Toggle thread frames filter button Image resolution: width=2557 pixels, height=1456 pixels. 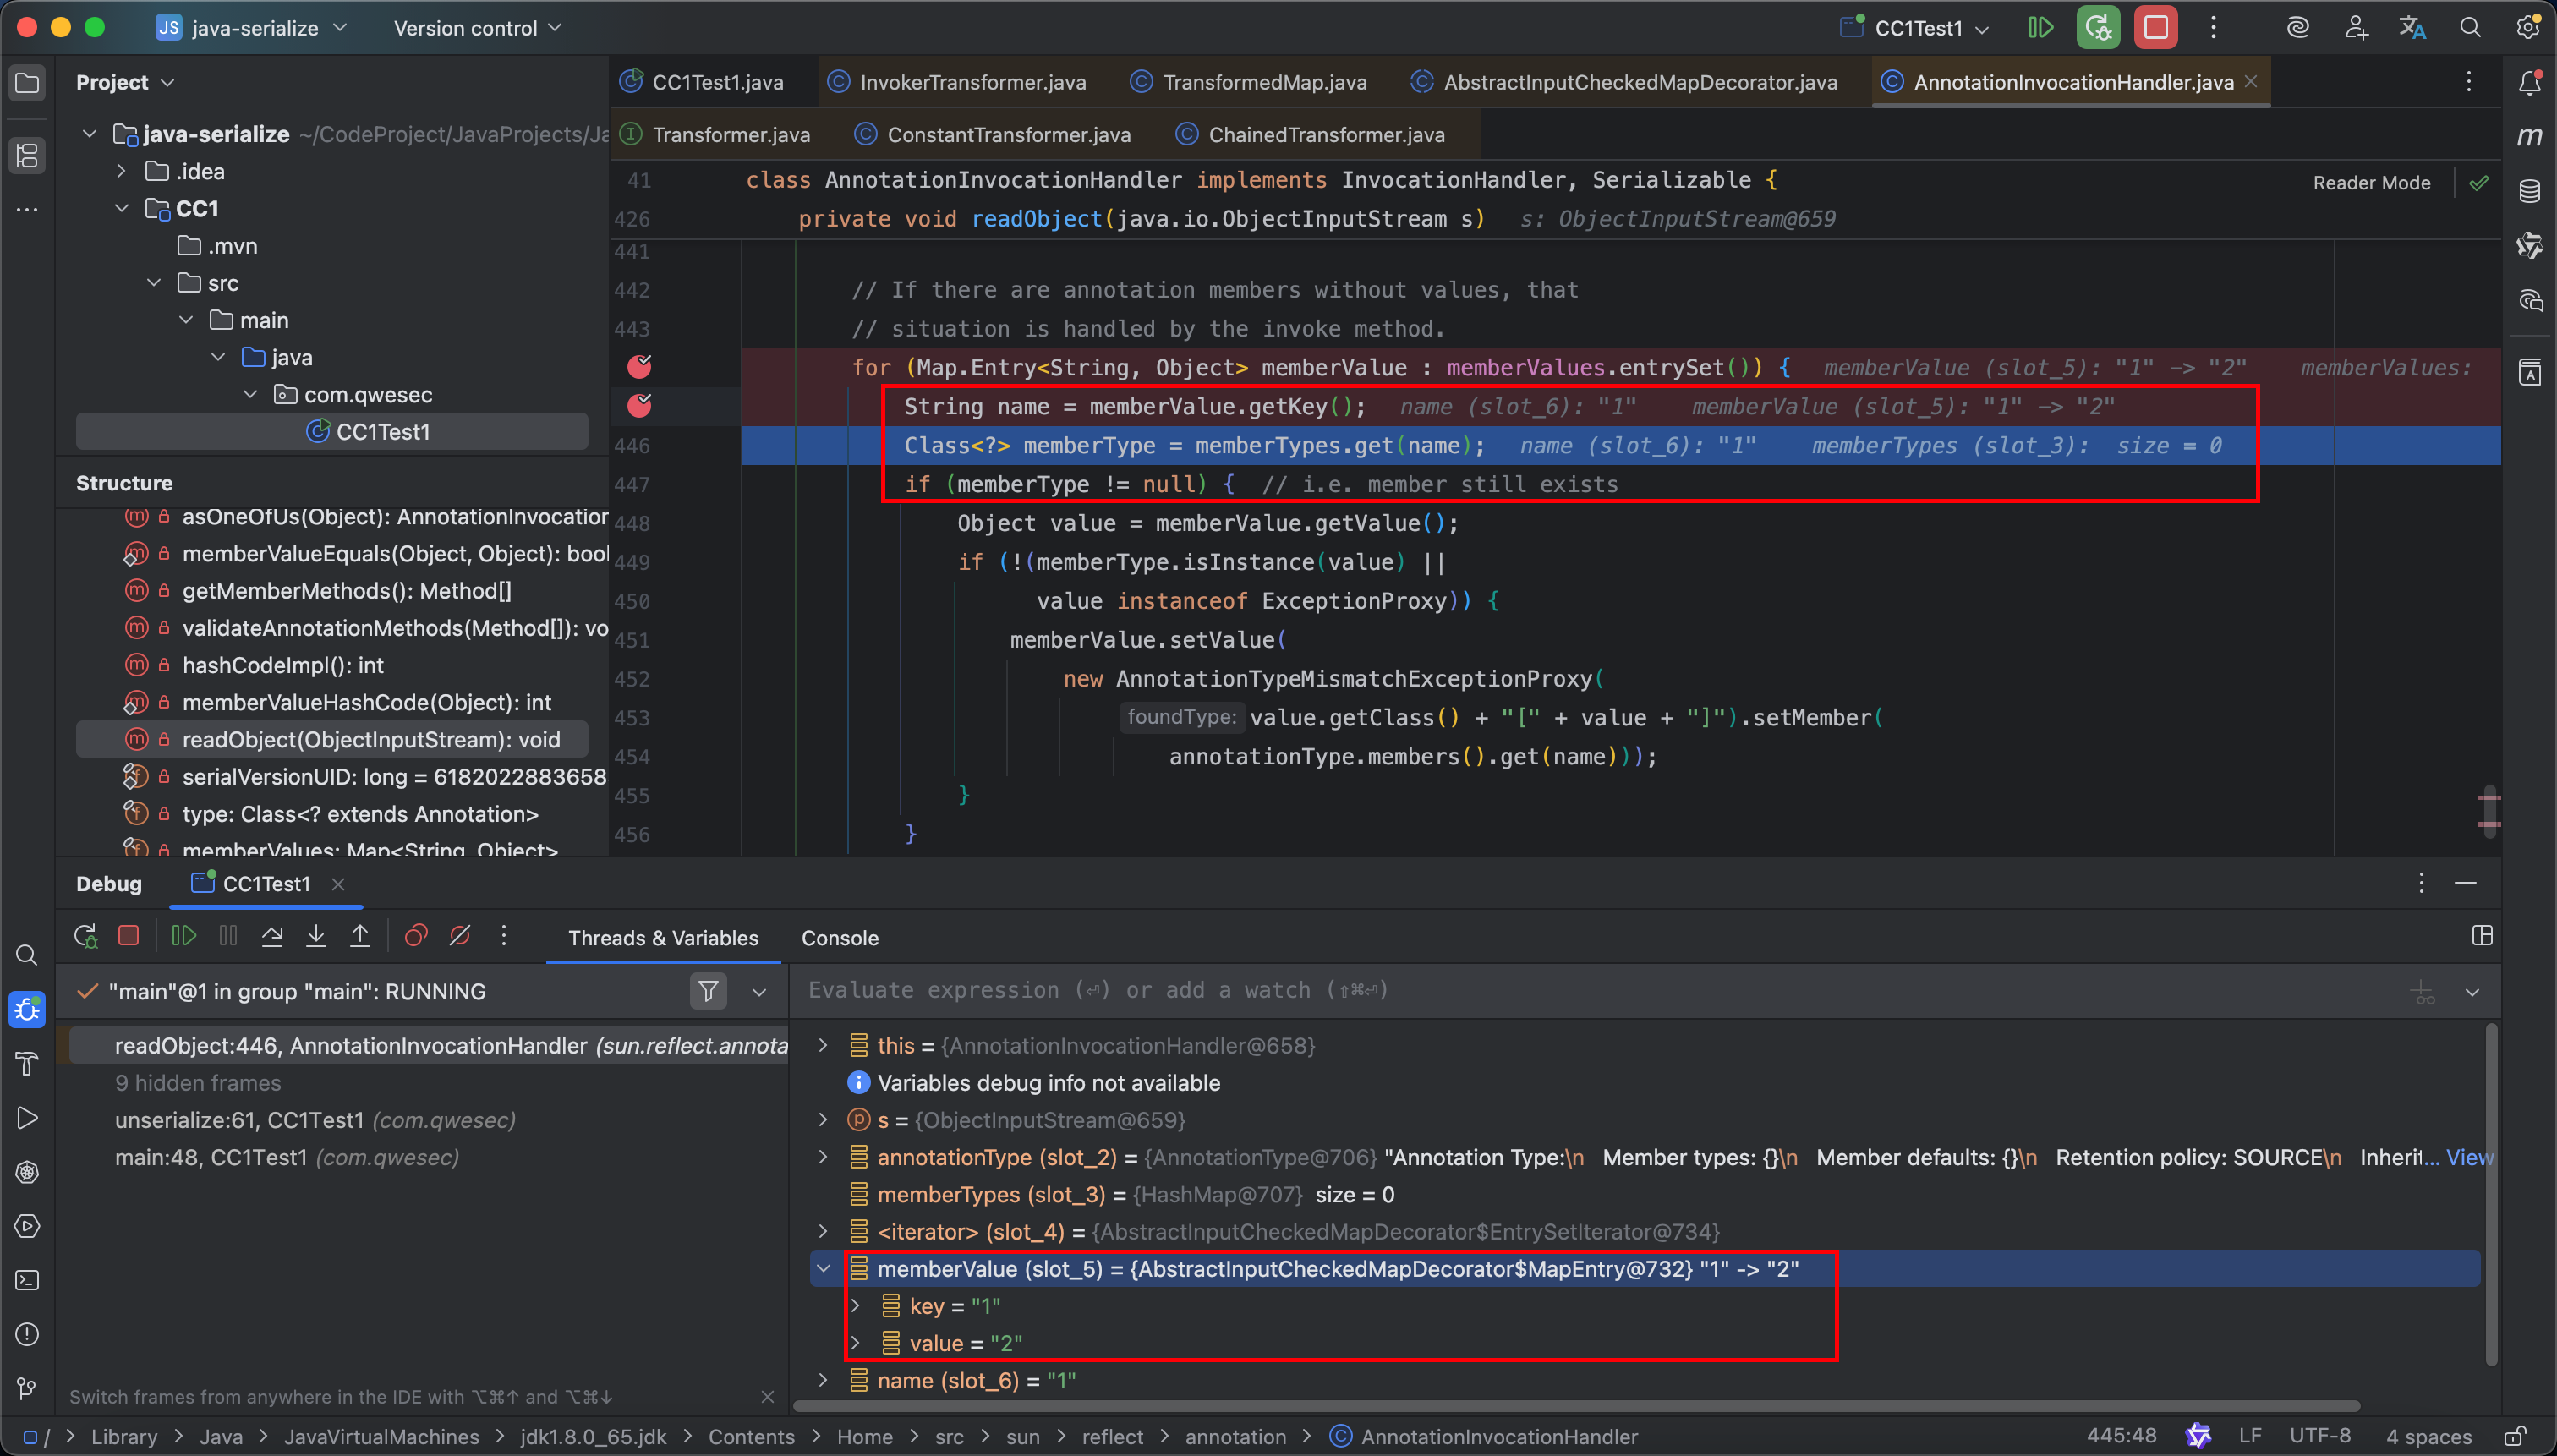point(708,991)
